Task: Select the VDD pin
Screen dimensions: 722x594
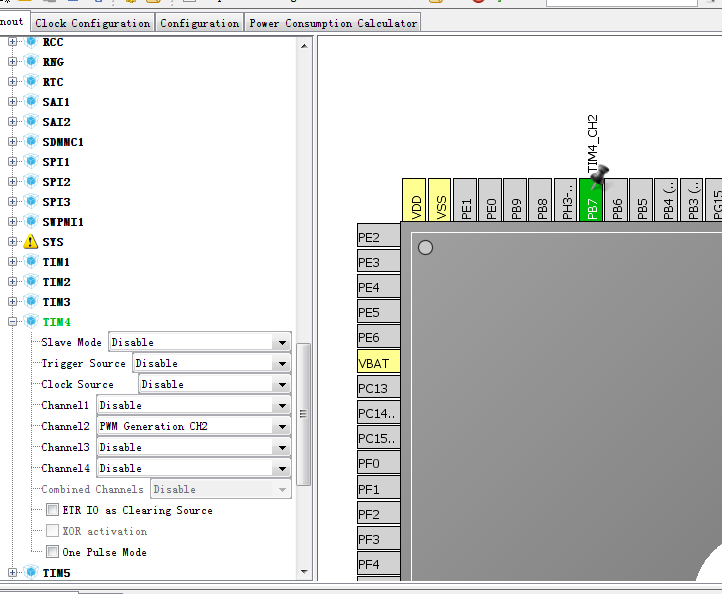Action: [x=414, y=200]
